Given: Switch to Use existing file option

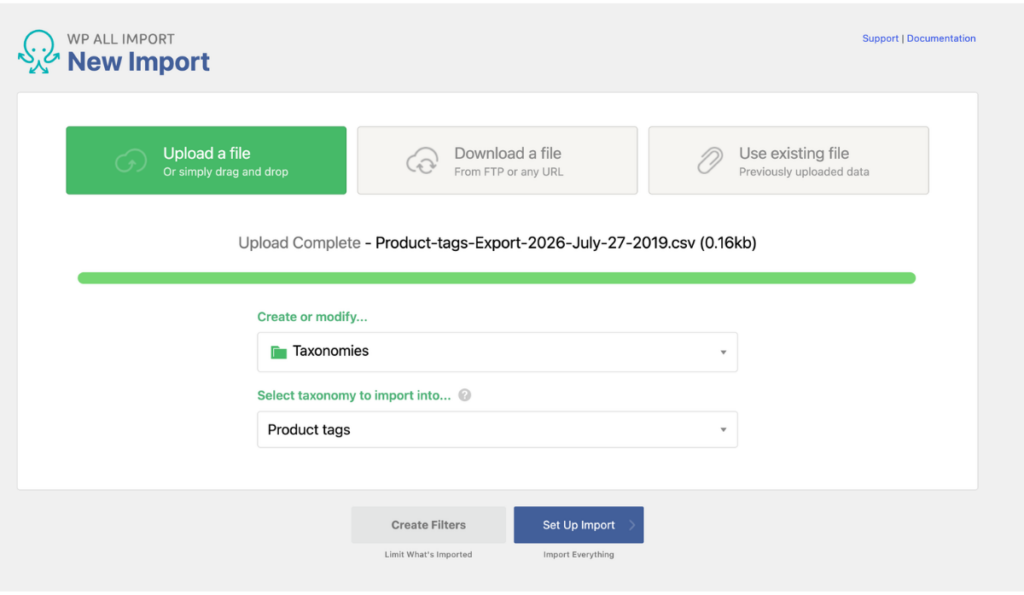Looking at the screenshot, I should (x=789, y=161).
